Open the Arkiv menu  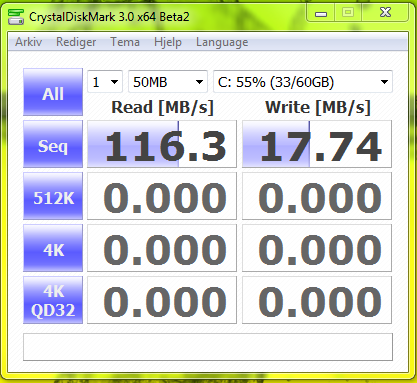click(x=29, y=42)
